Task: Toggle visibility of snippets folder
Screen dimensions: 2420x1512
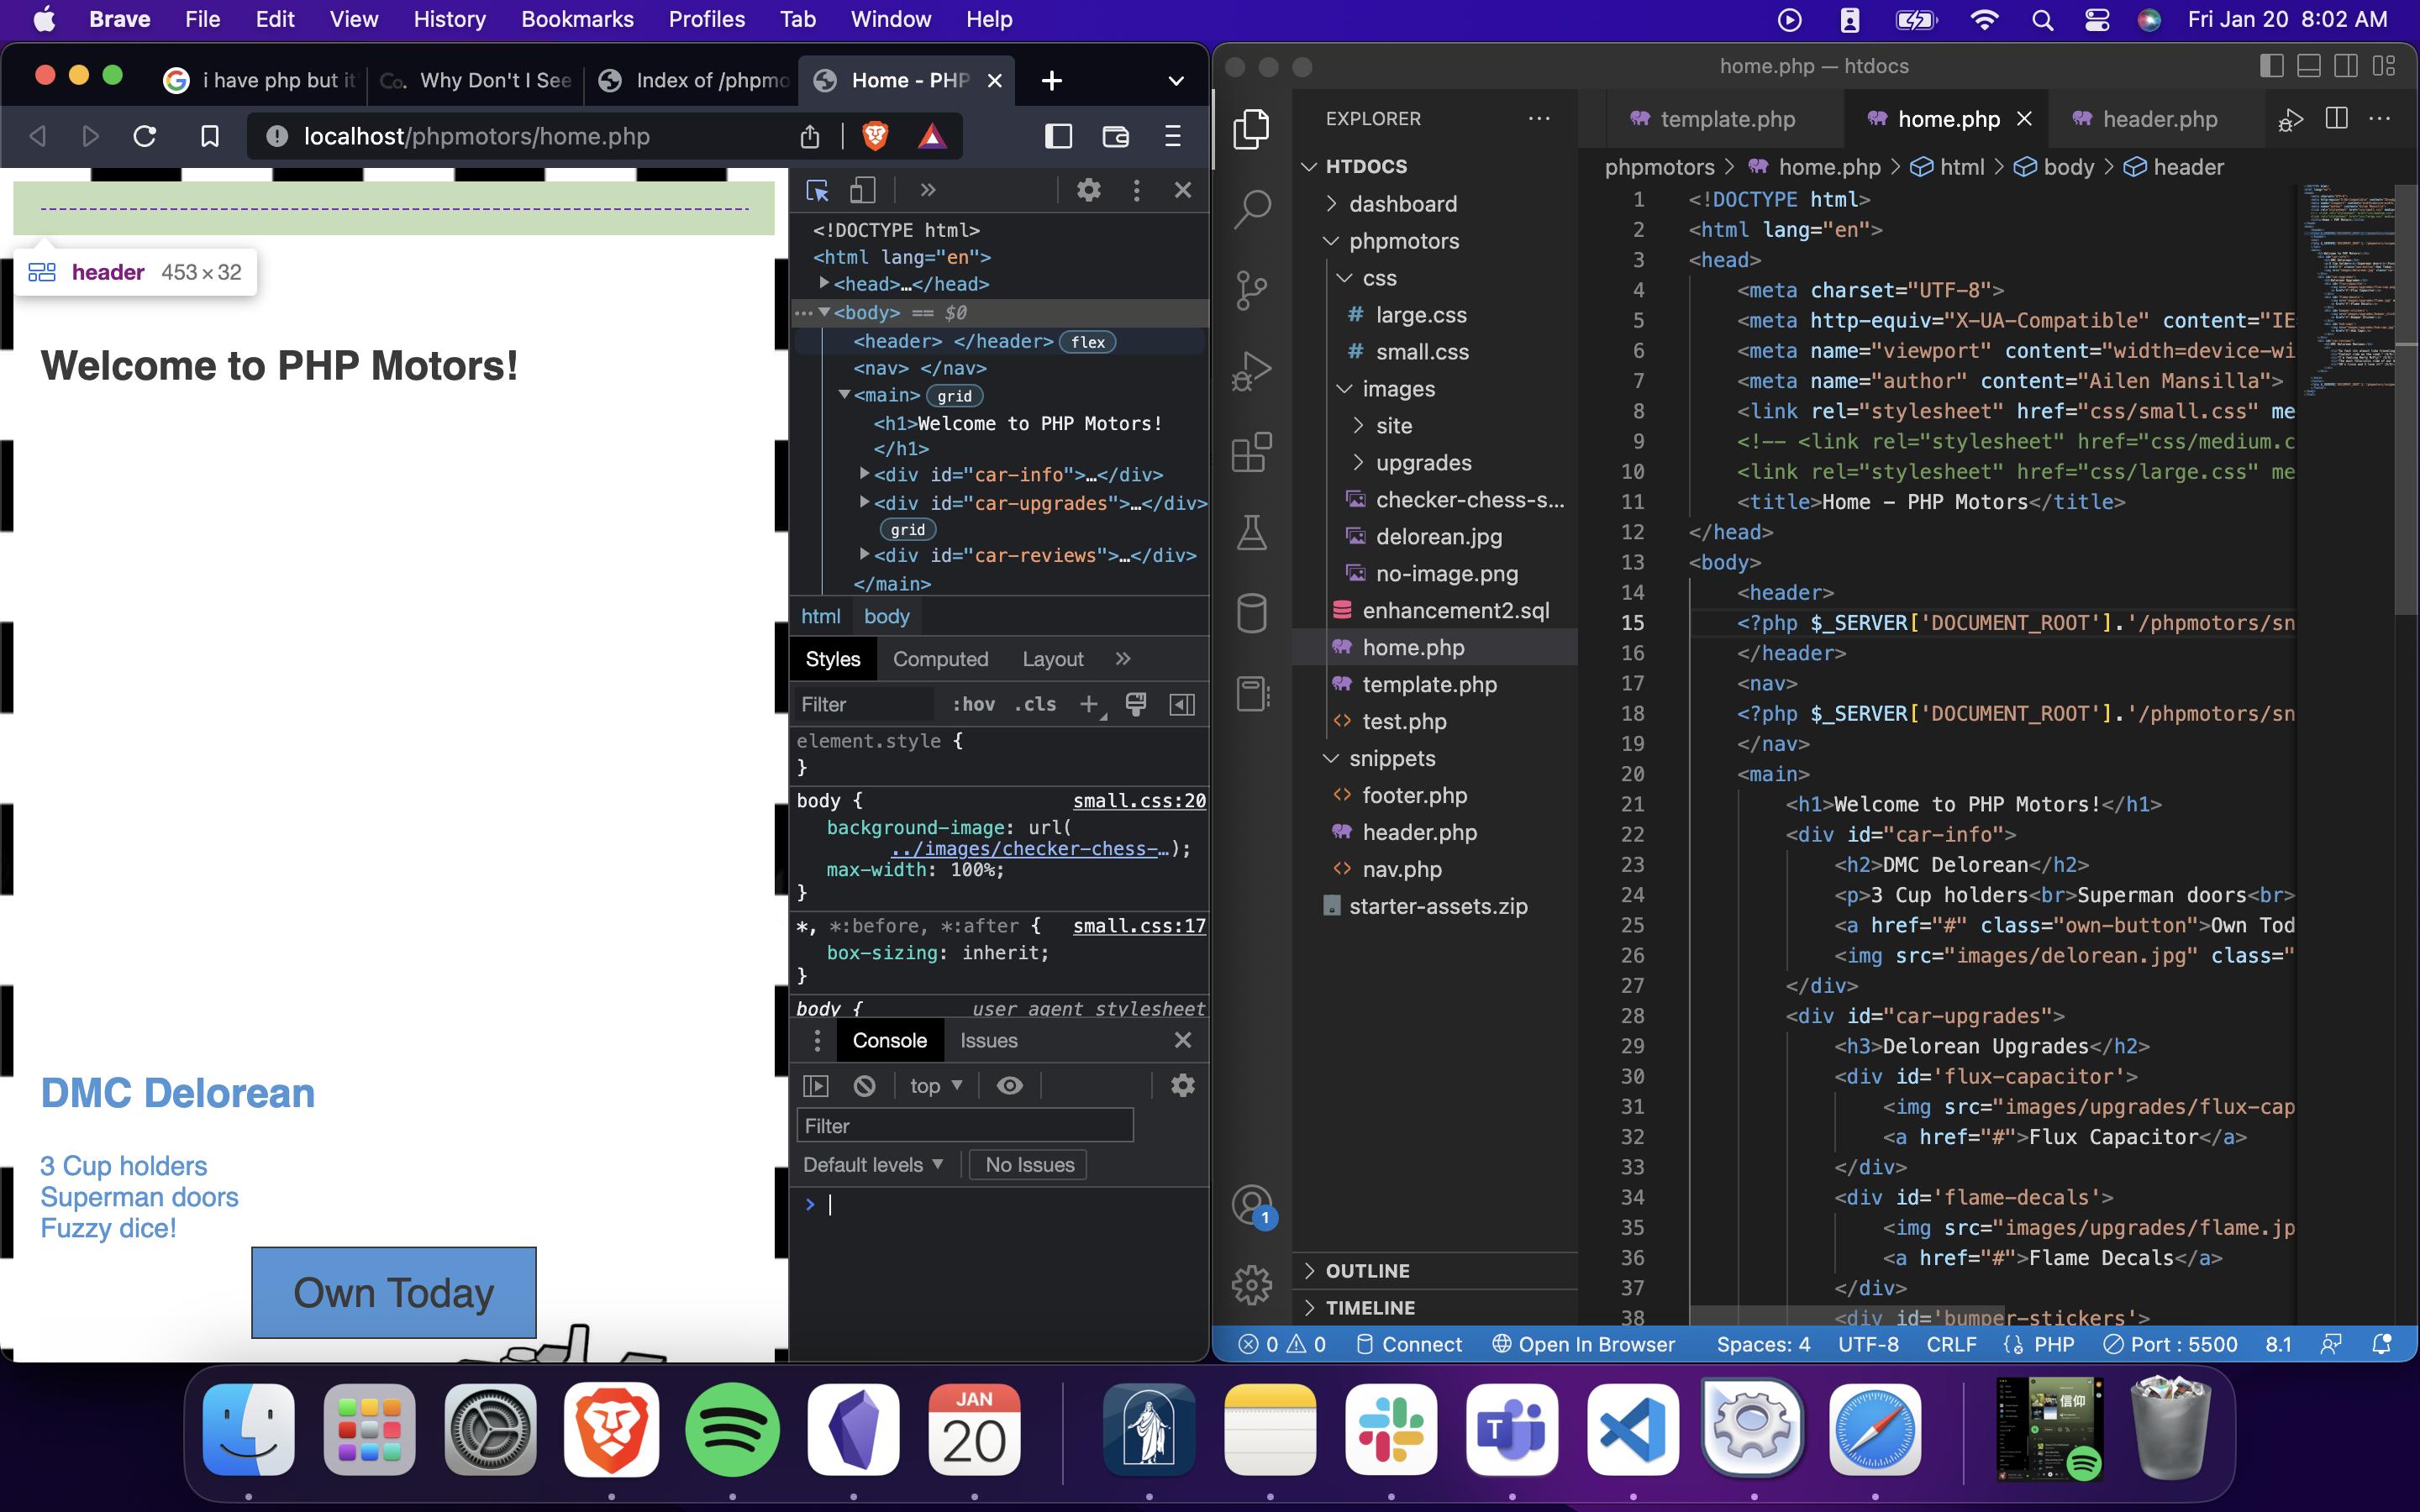Action: pyautogui.click(x=1329, y=758)
